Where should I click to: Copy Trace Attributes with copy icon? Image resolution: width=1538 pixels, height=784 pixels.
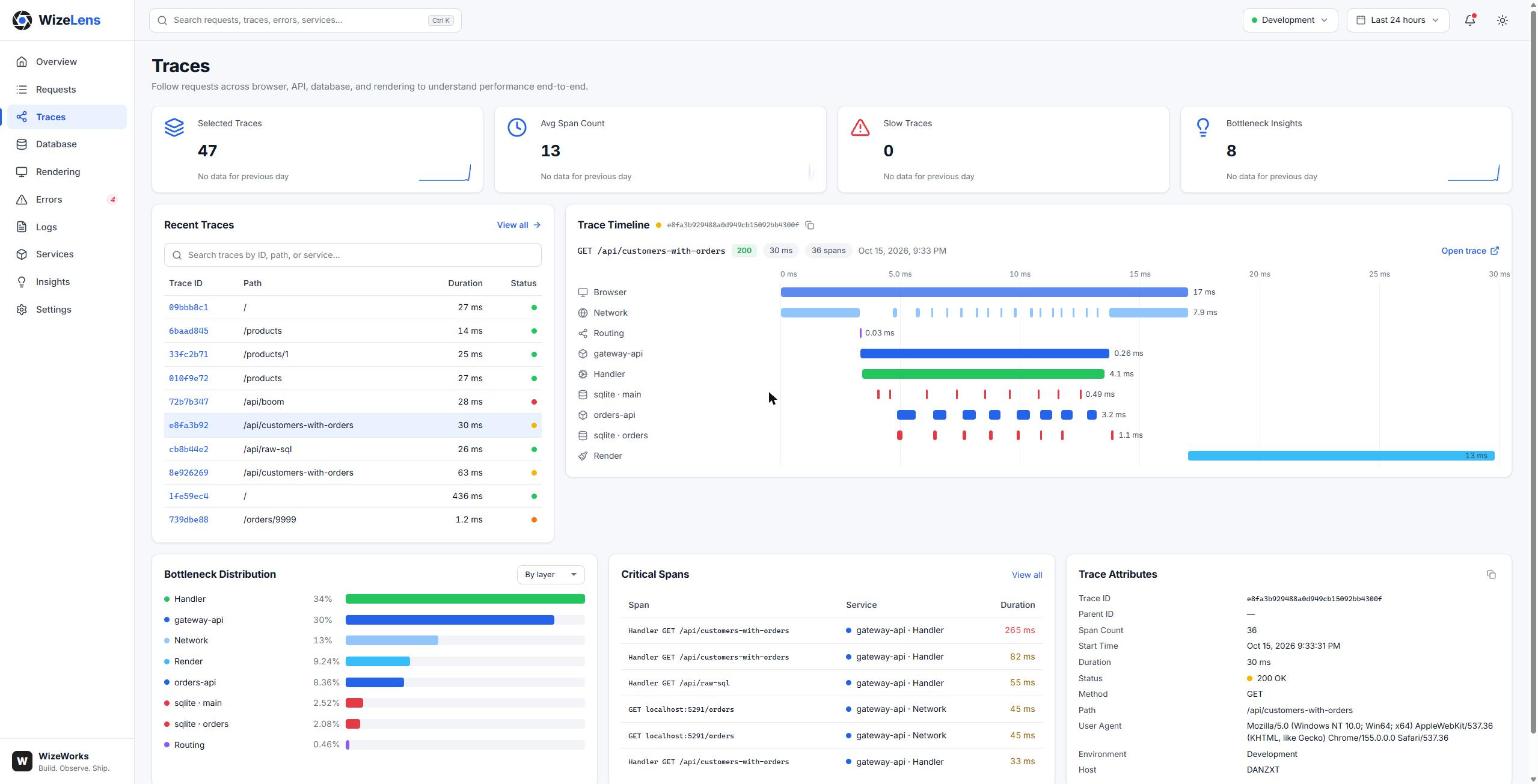[1491, 575]
